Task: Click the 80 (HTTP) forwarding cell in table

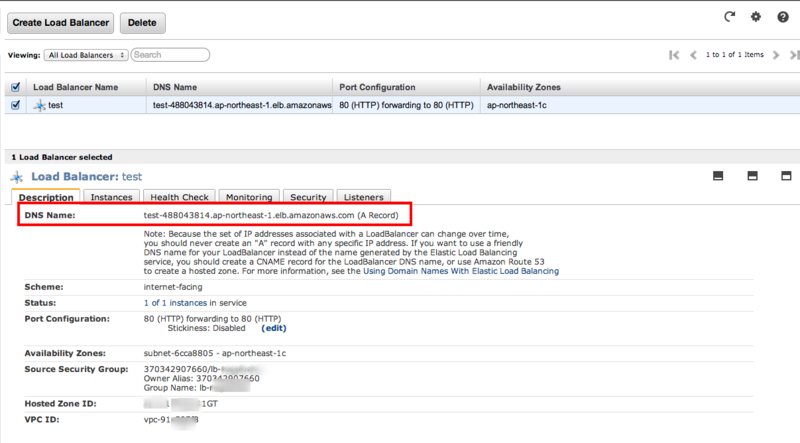Action: pyautogui.click(x=406, y=105)
